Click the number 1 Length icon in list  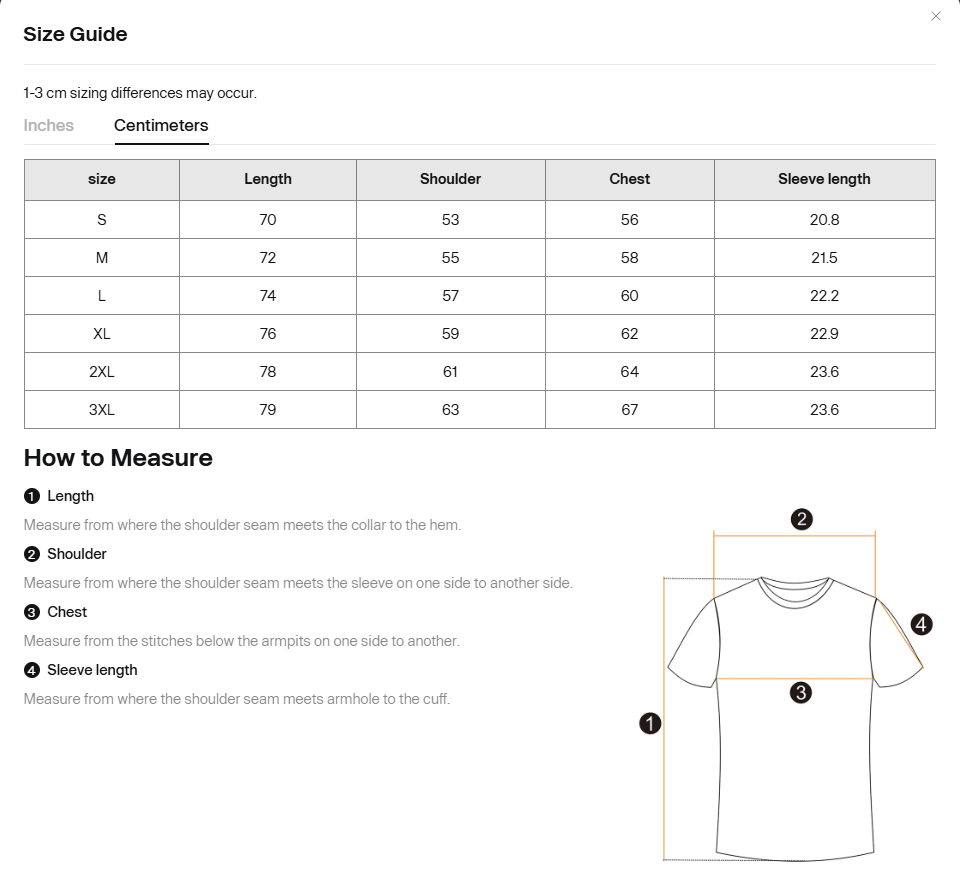pyautogui.click(x=32, y=496)
